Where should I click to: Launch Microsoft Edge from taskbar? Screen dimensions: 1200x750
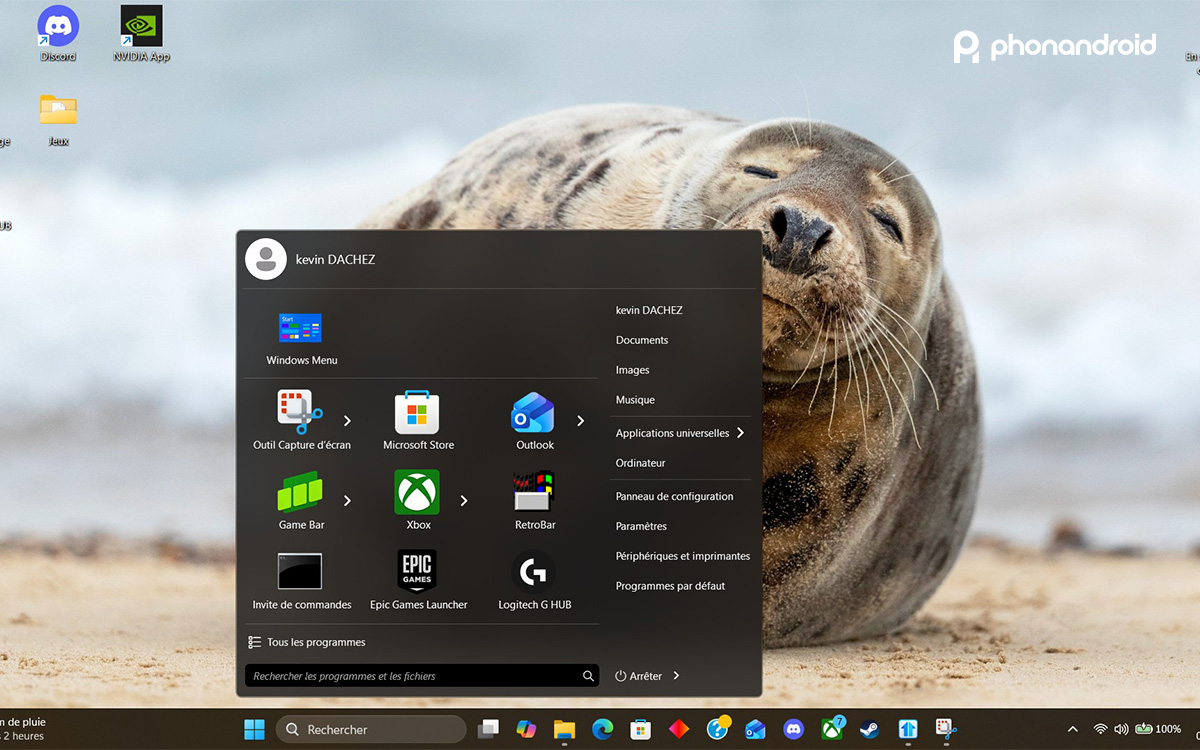[x=602, y=729]
